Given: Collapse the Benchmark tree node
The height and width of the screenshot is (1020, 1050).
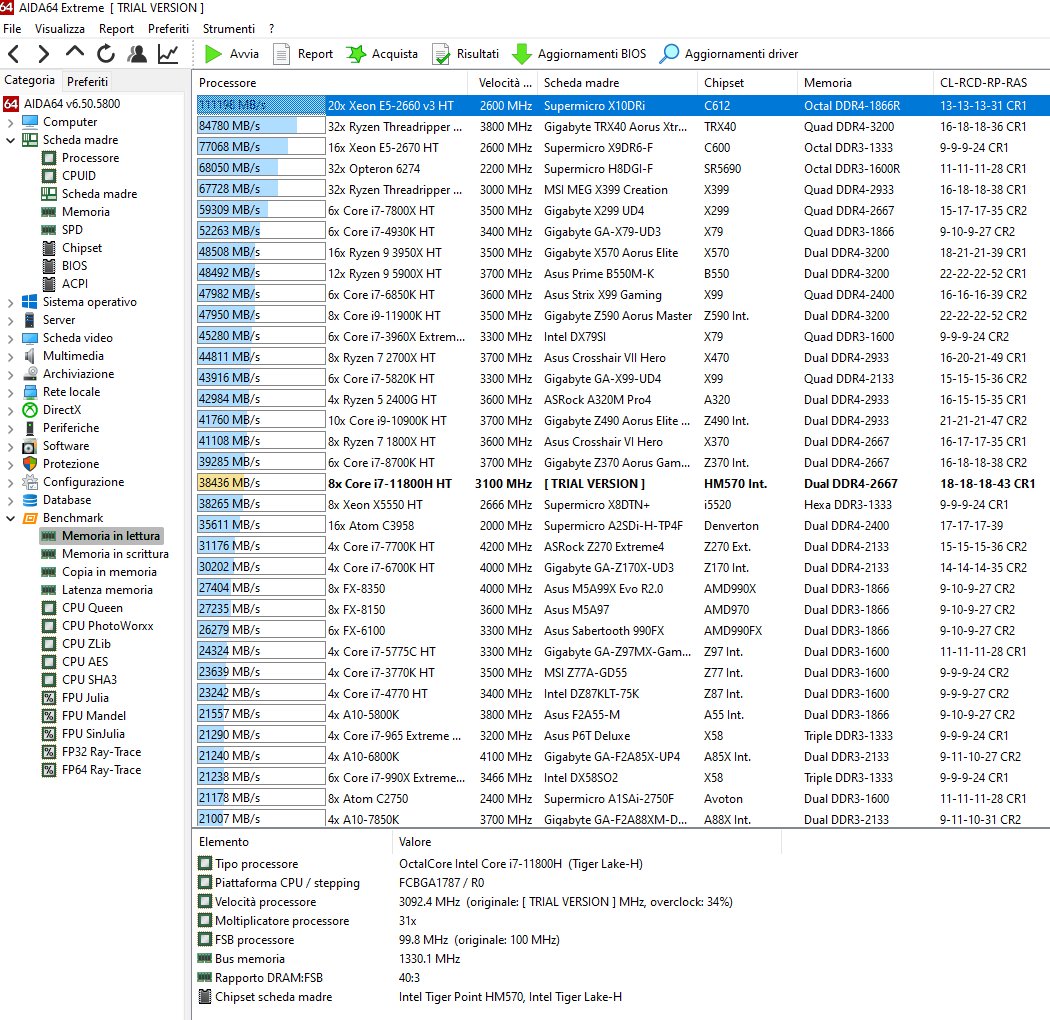Looking at the screenshot, I should (10, 518).
